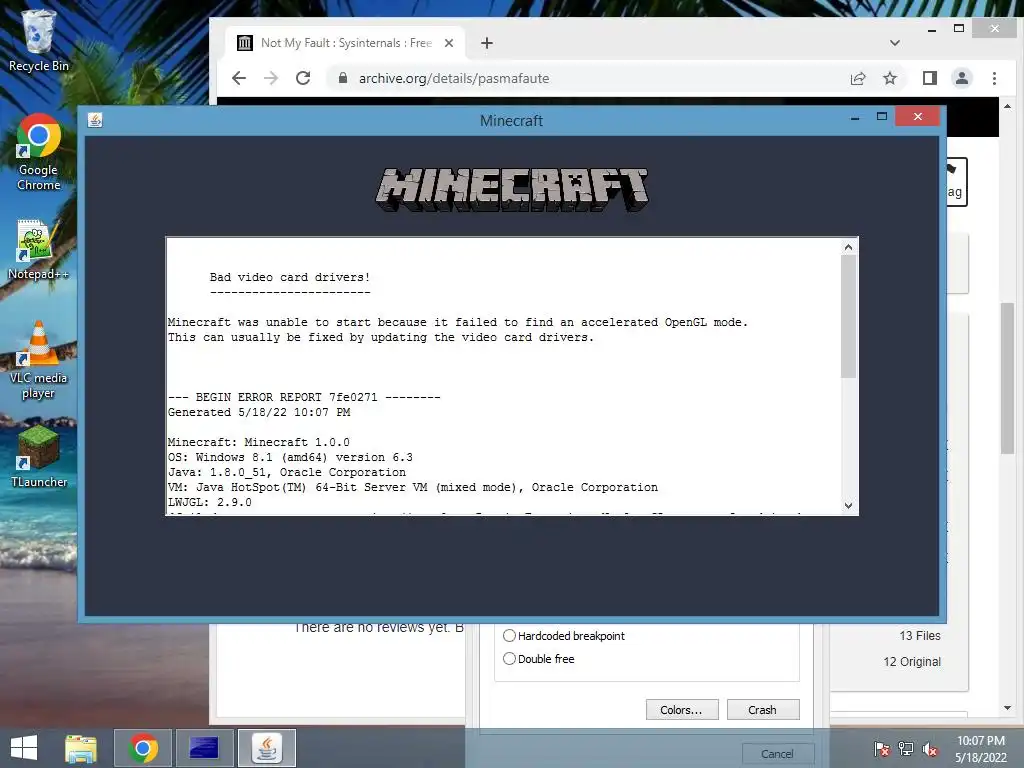Select the Hardcoded breakpoint radio option
The image size is (1024, 768).
point(509,635)
